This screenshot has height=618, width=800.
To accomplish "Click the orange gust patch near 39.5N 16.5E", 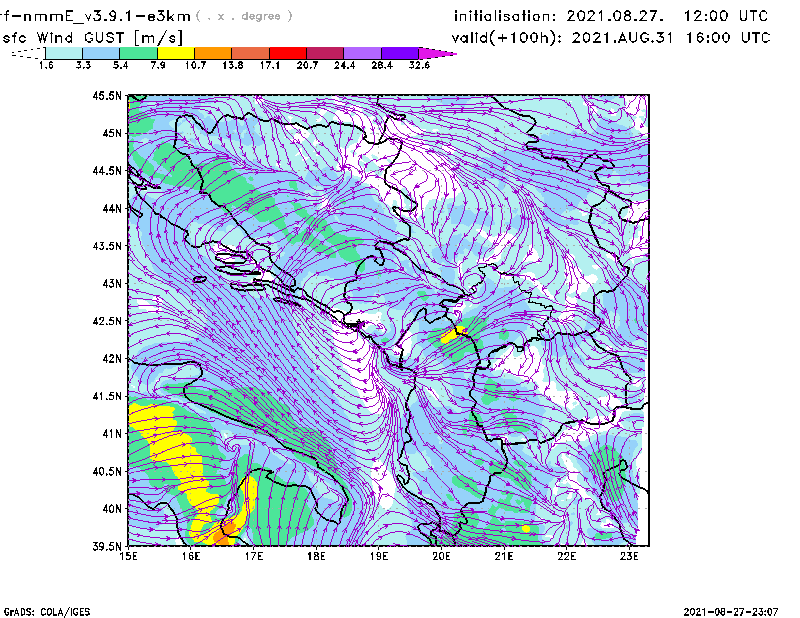I will (x=225, y=532).
